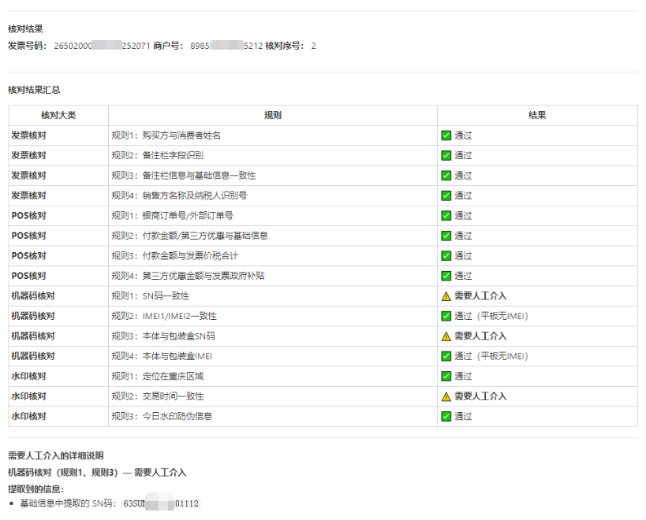Click green check for 银商订单号/外部订单号 row
This screenshot has width=646, height=520.
(x=446, y=215)
